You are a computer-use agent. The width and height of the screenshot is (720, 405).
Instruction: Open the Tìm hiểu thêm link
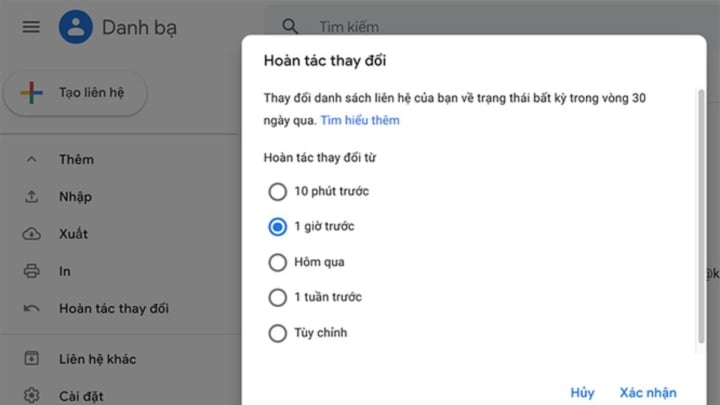[x=360, y=120]
